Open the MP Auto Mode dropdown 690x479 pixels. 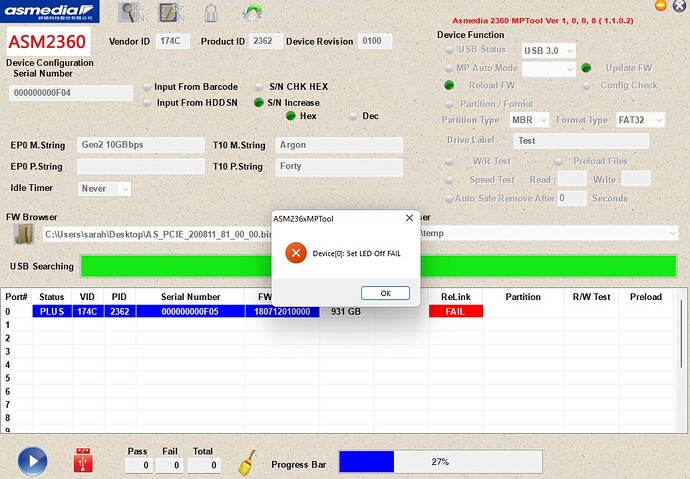(x=549, y=69)
